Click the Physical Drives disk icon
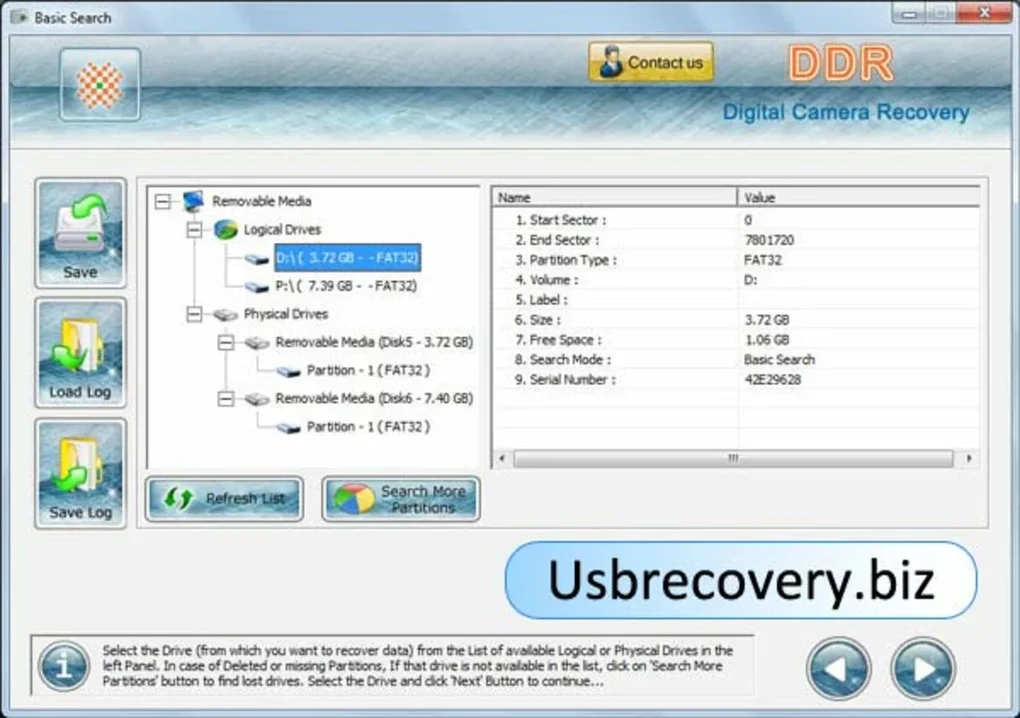This screenshot has width=1020, height=718. click(226, 315)
